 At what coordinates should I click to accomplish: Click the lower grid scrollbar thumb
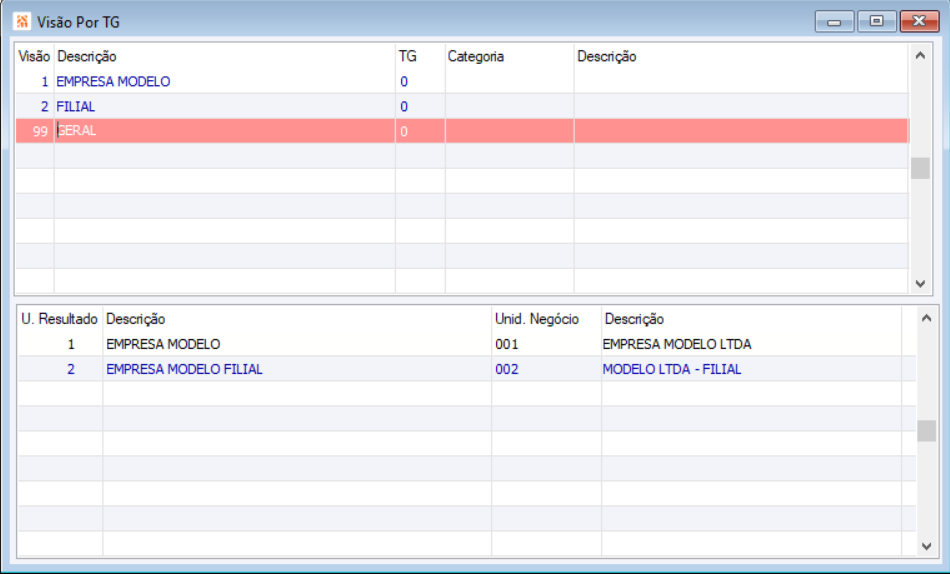tap(926, 431)
